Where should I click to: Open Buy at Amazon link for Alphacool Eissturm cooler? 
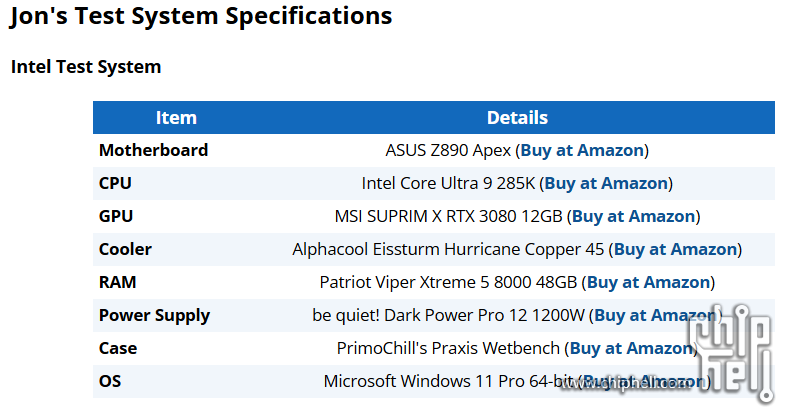(x=675, y=249)
